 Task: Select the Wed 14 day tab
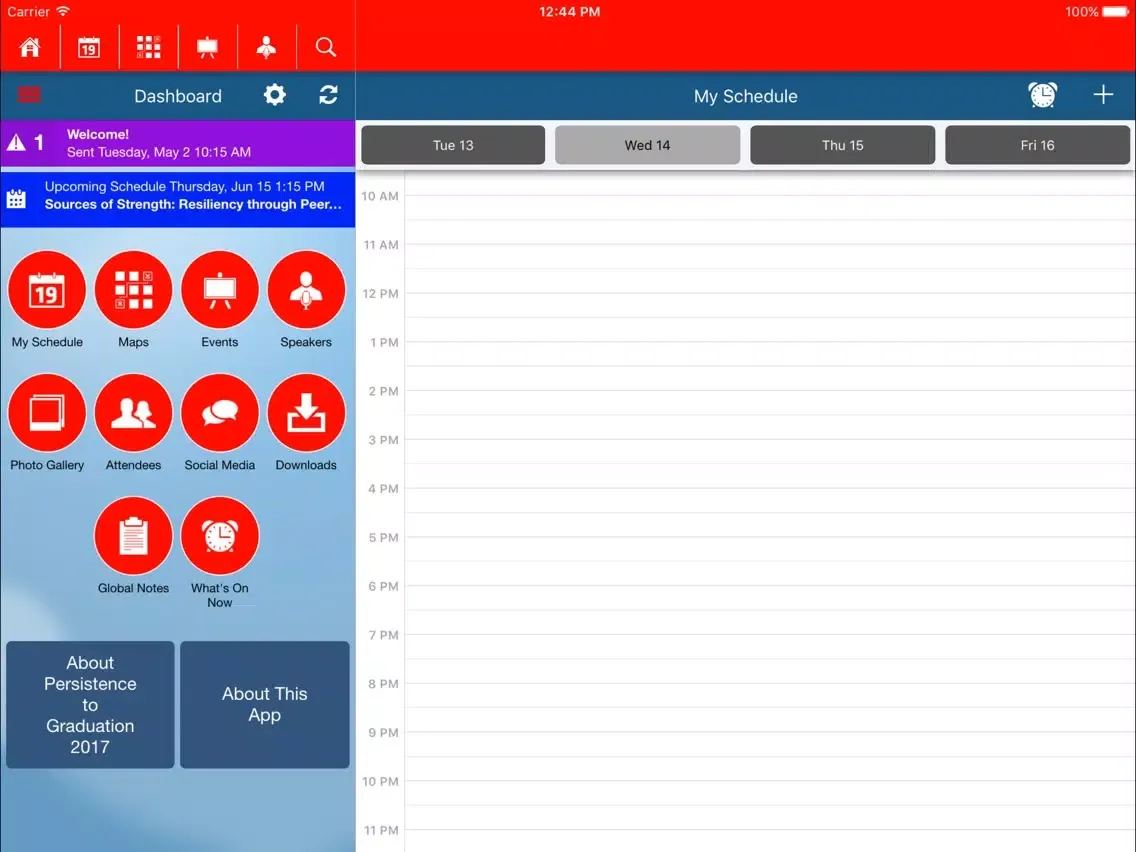pyautogui.click(x=648, y=145)
